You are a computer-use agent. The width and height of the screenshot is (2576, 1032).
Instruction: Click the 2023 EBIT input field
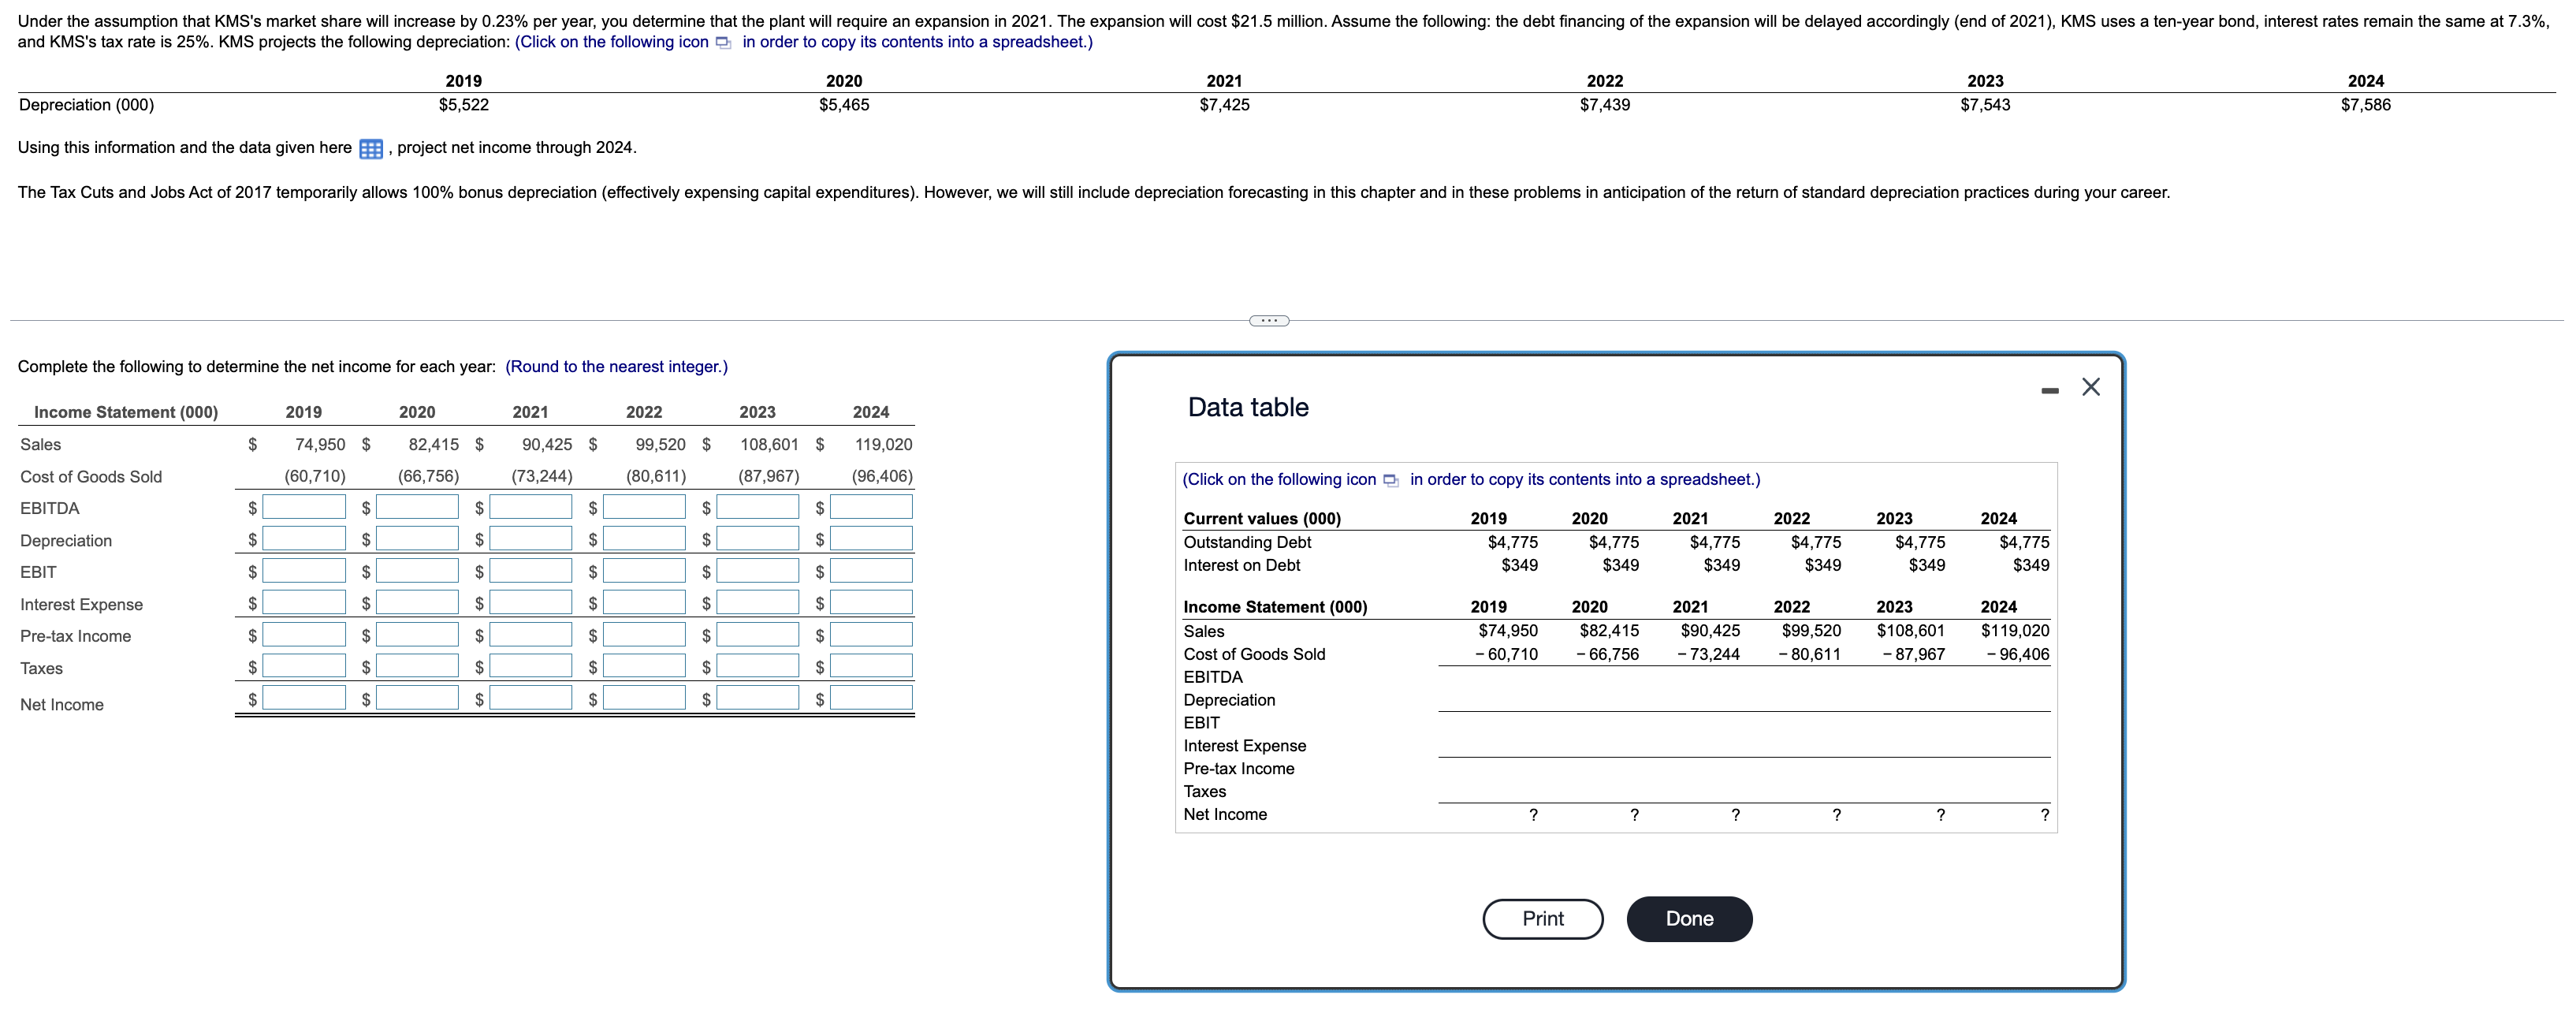click(x=757, y=572)
